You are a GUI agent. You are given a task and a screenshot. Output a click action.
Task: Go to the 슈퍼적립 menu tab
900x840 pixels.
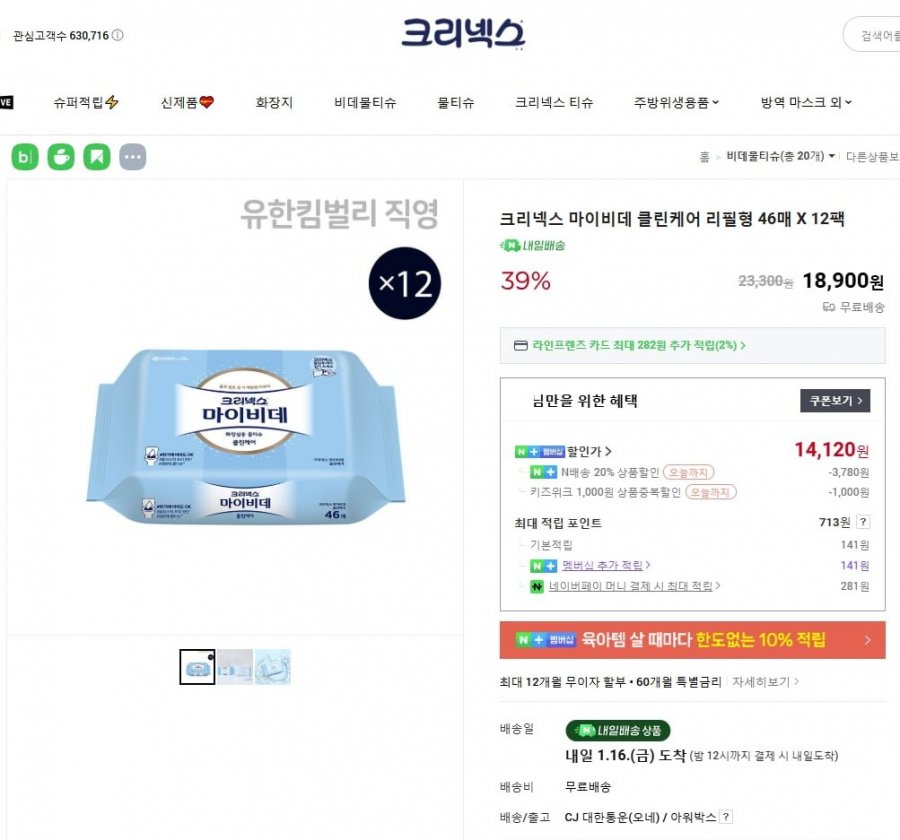[x=86, y=102]
